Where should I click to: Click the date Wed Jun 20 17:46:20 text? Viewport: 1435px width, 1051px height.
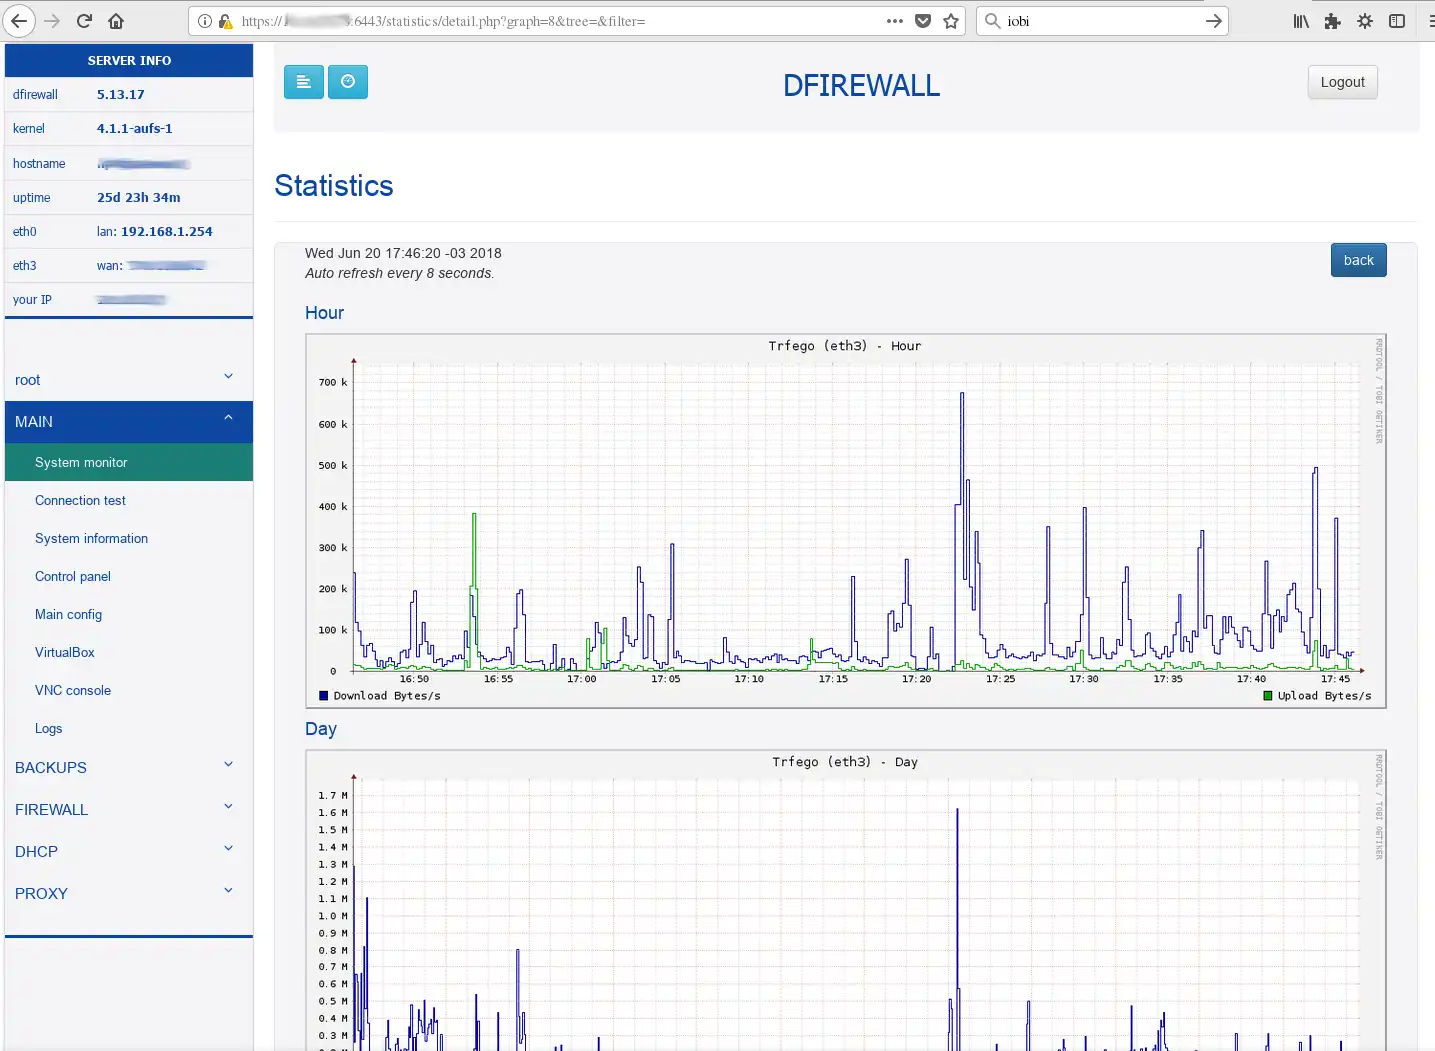coord(403,253)
